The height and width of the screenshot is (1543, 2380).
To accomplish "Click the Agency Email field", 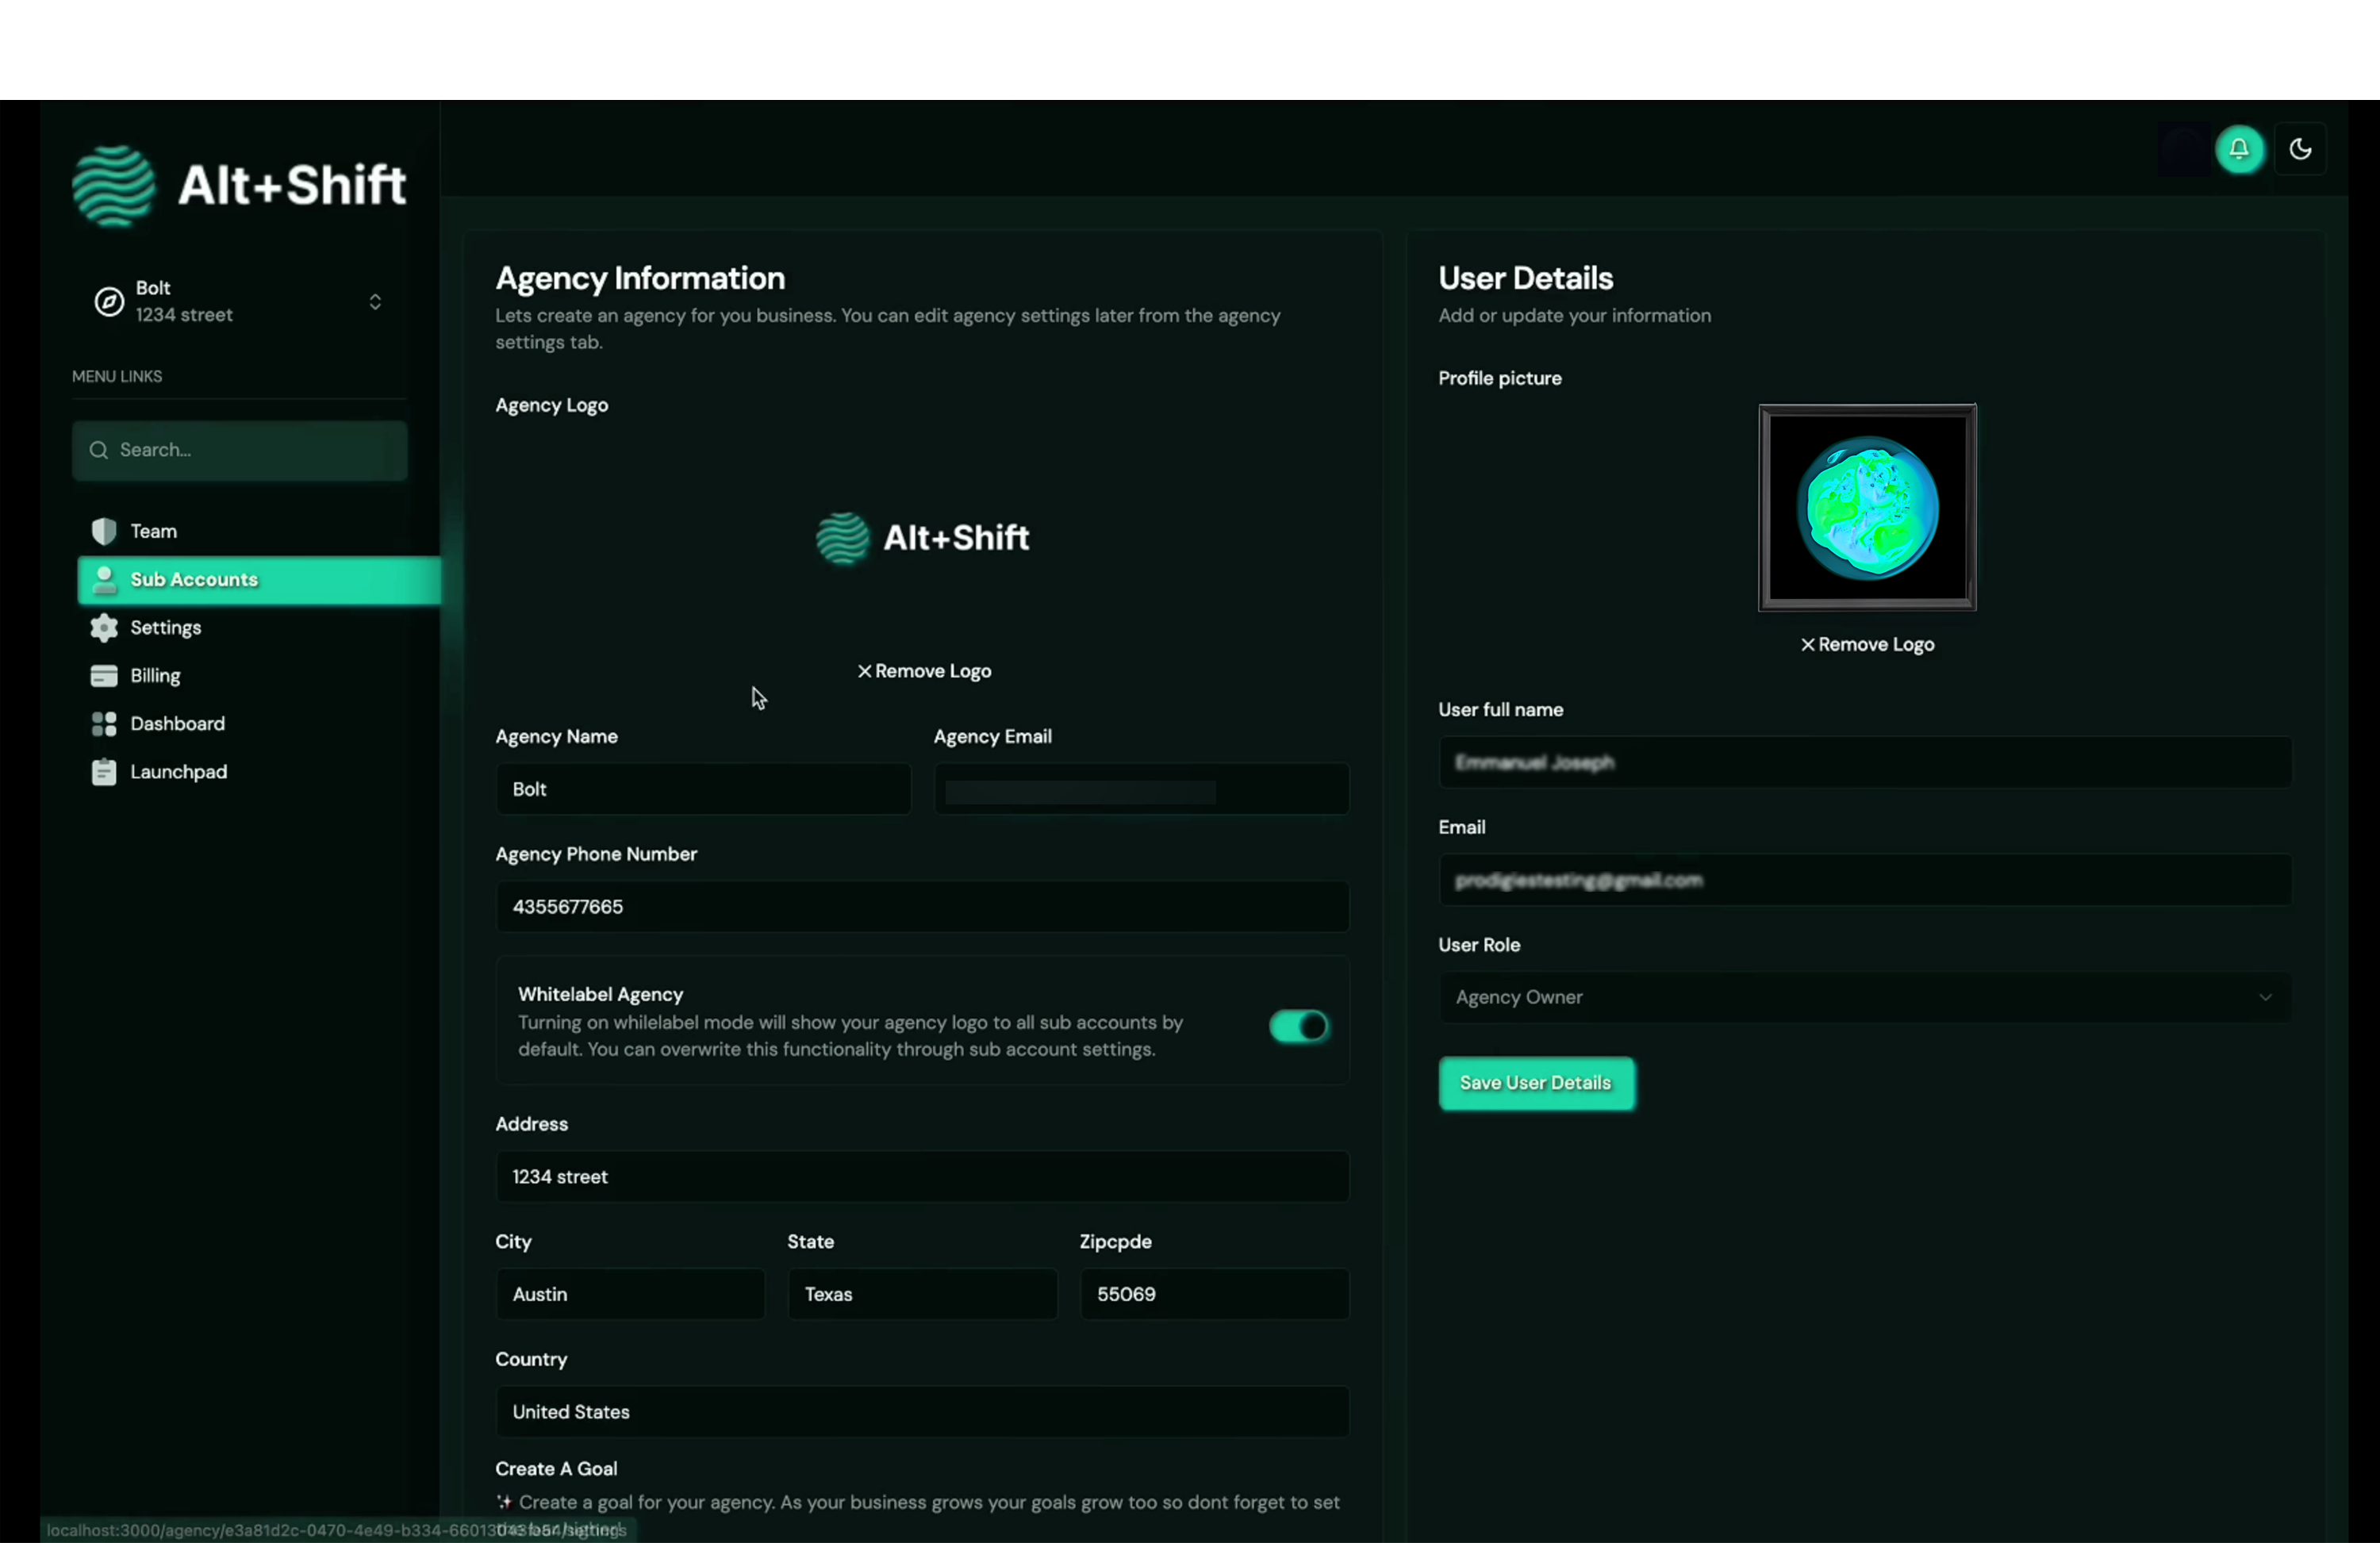I will click(x=1141, y=789).
